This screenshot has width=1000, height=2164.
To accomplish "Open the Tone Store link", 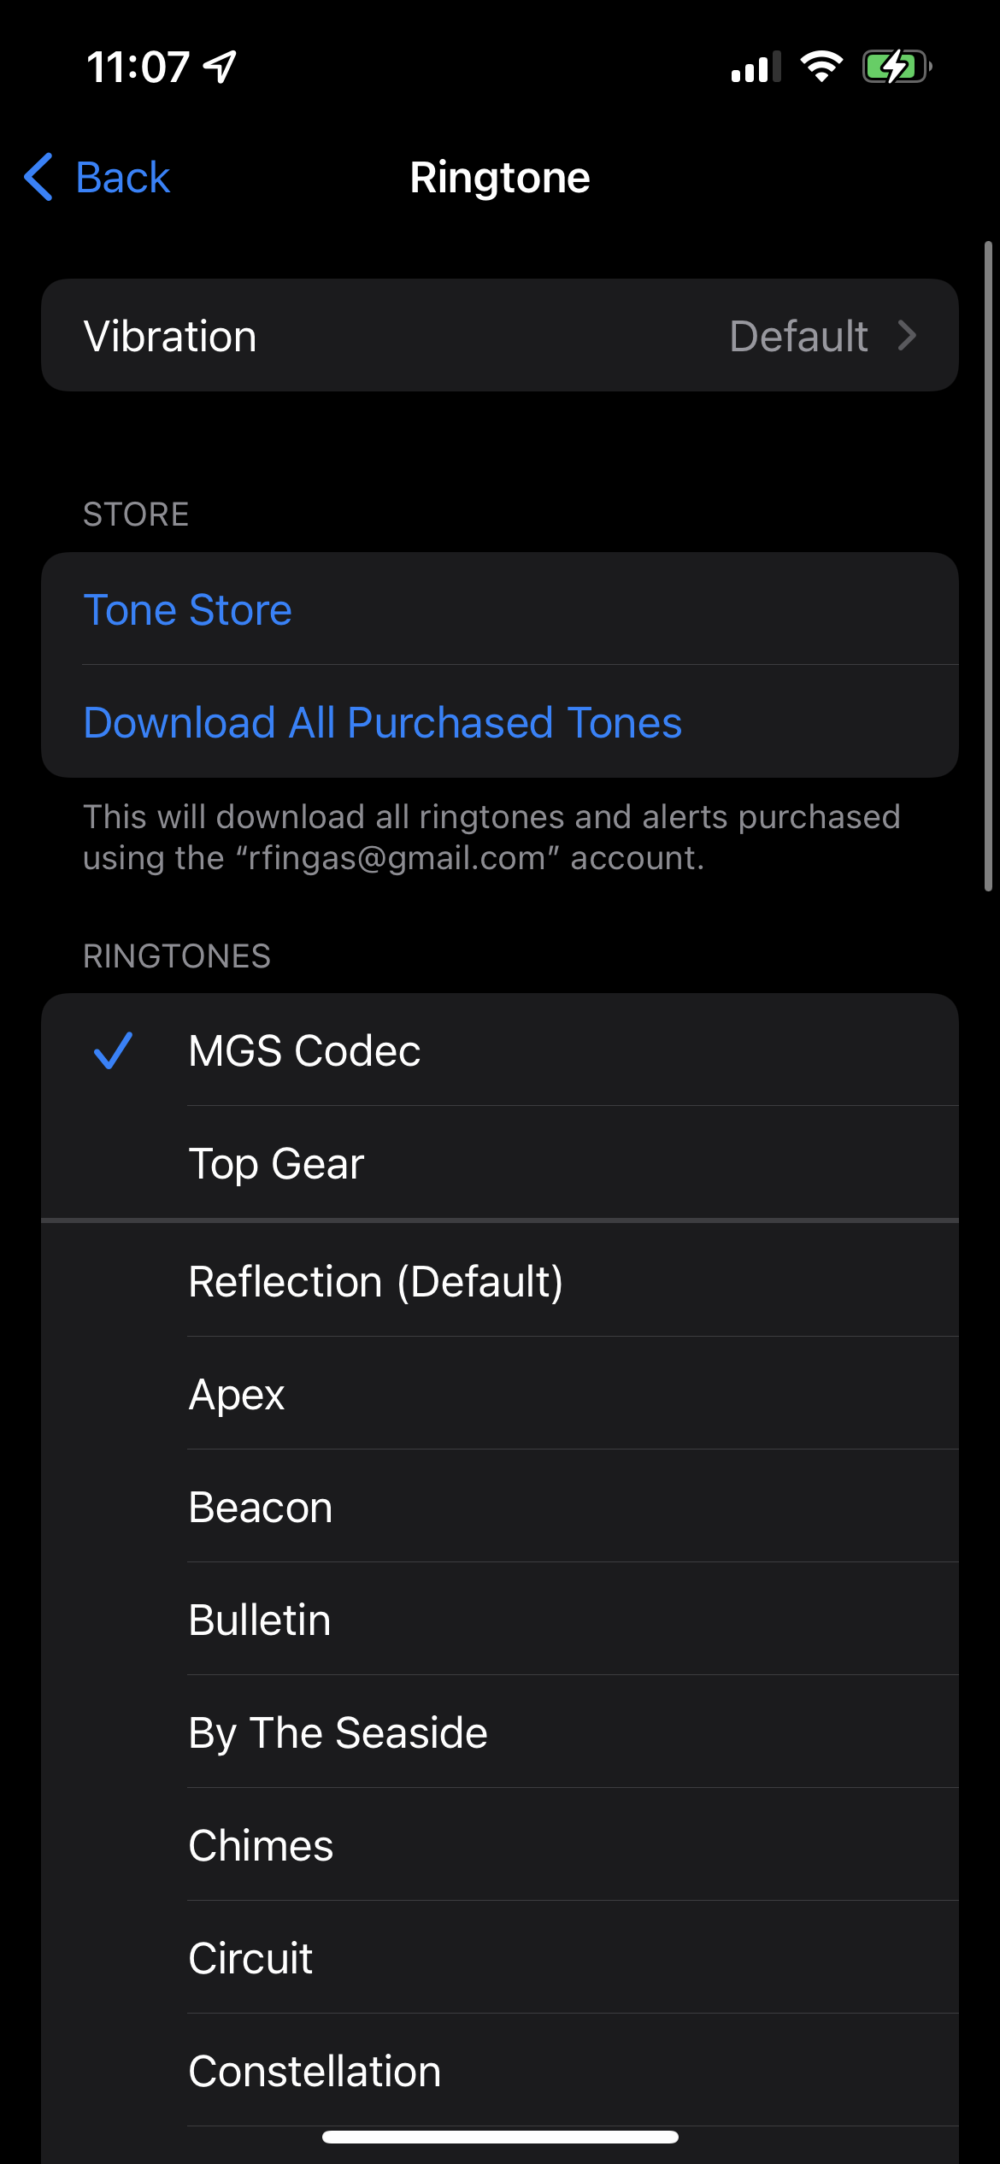I will 188,610.
